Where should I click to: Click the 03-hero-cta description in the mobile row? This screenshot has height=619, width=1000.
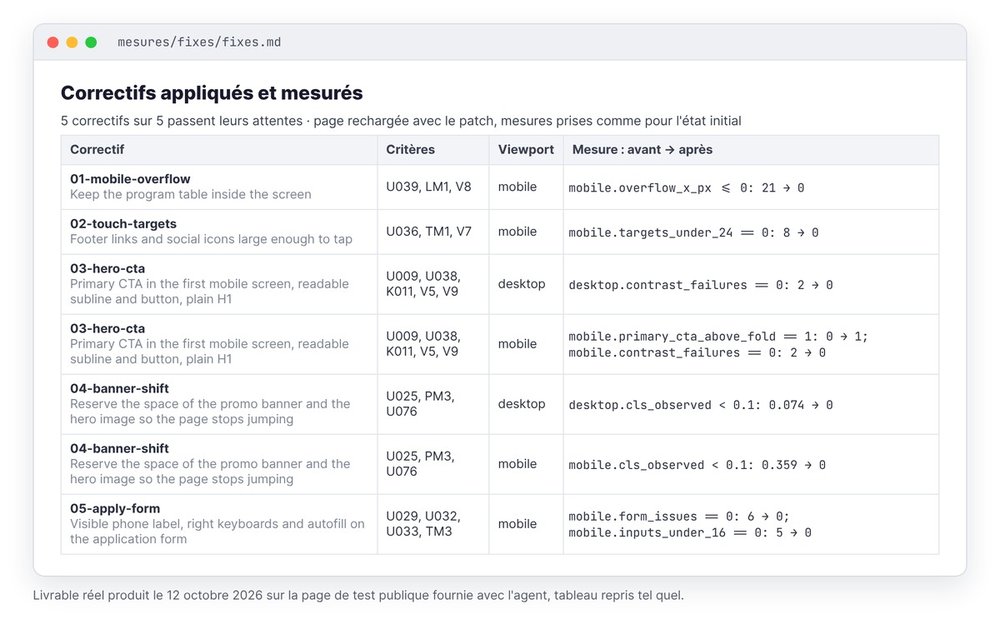(x=209, y=351)
